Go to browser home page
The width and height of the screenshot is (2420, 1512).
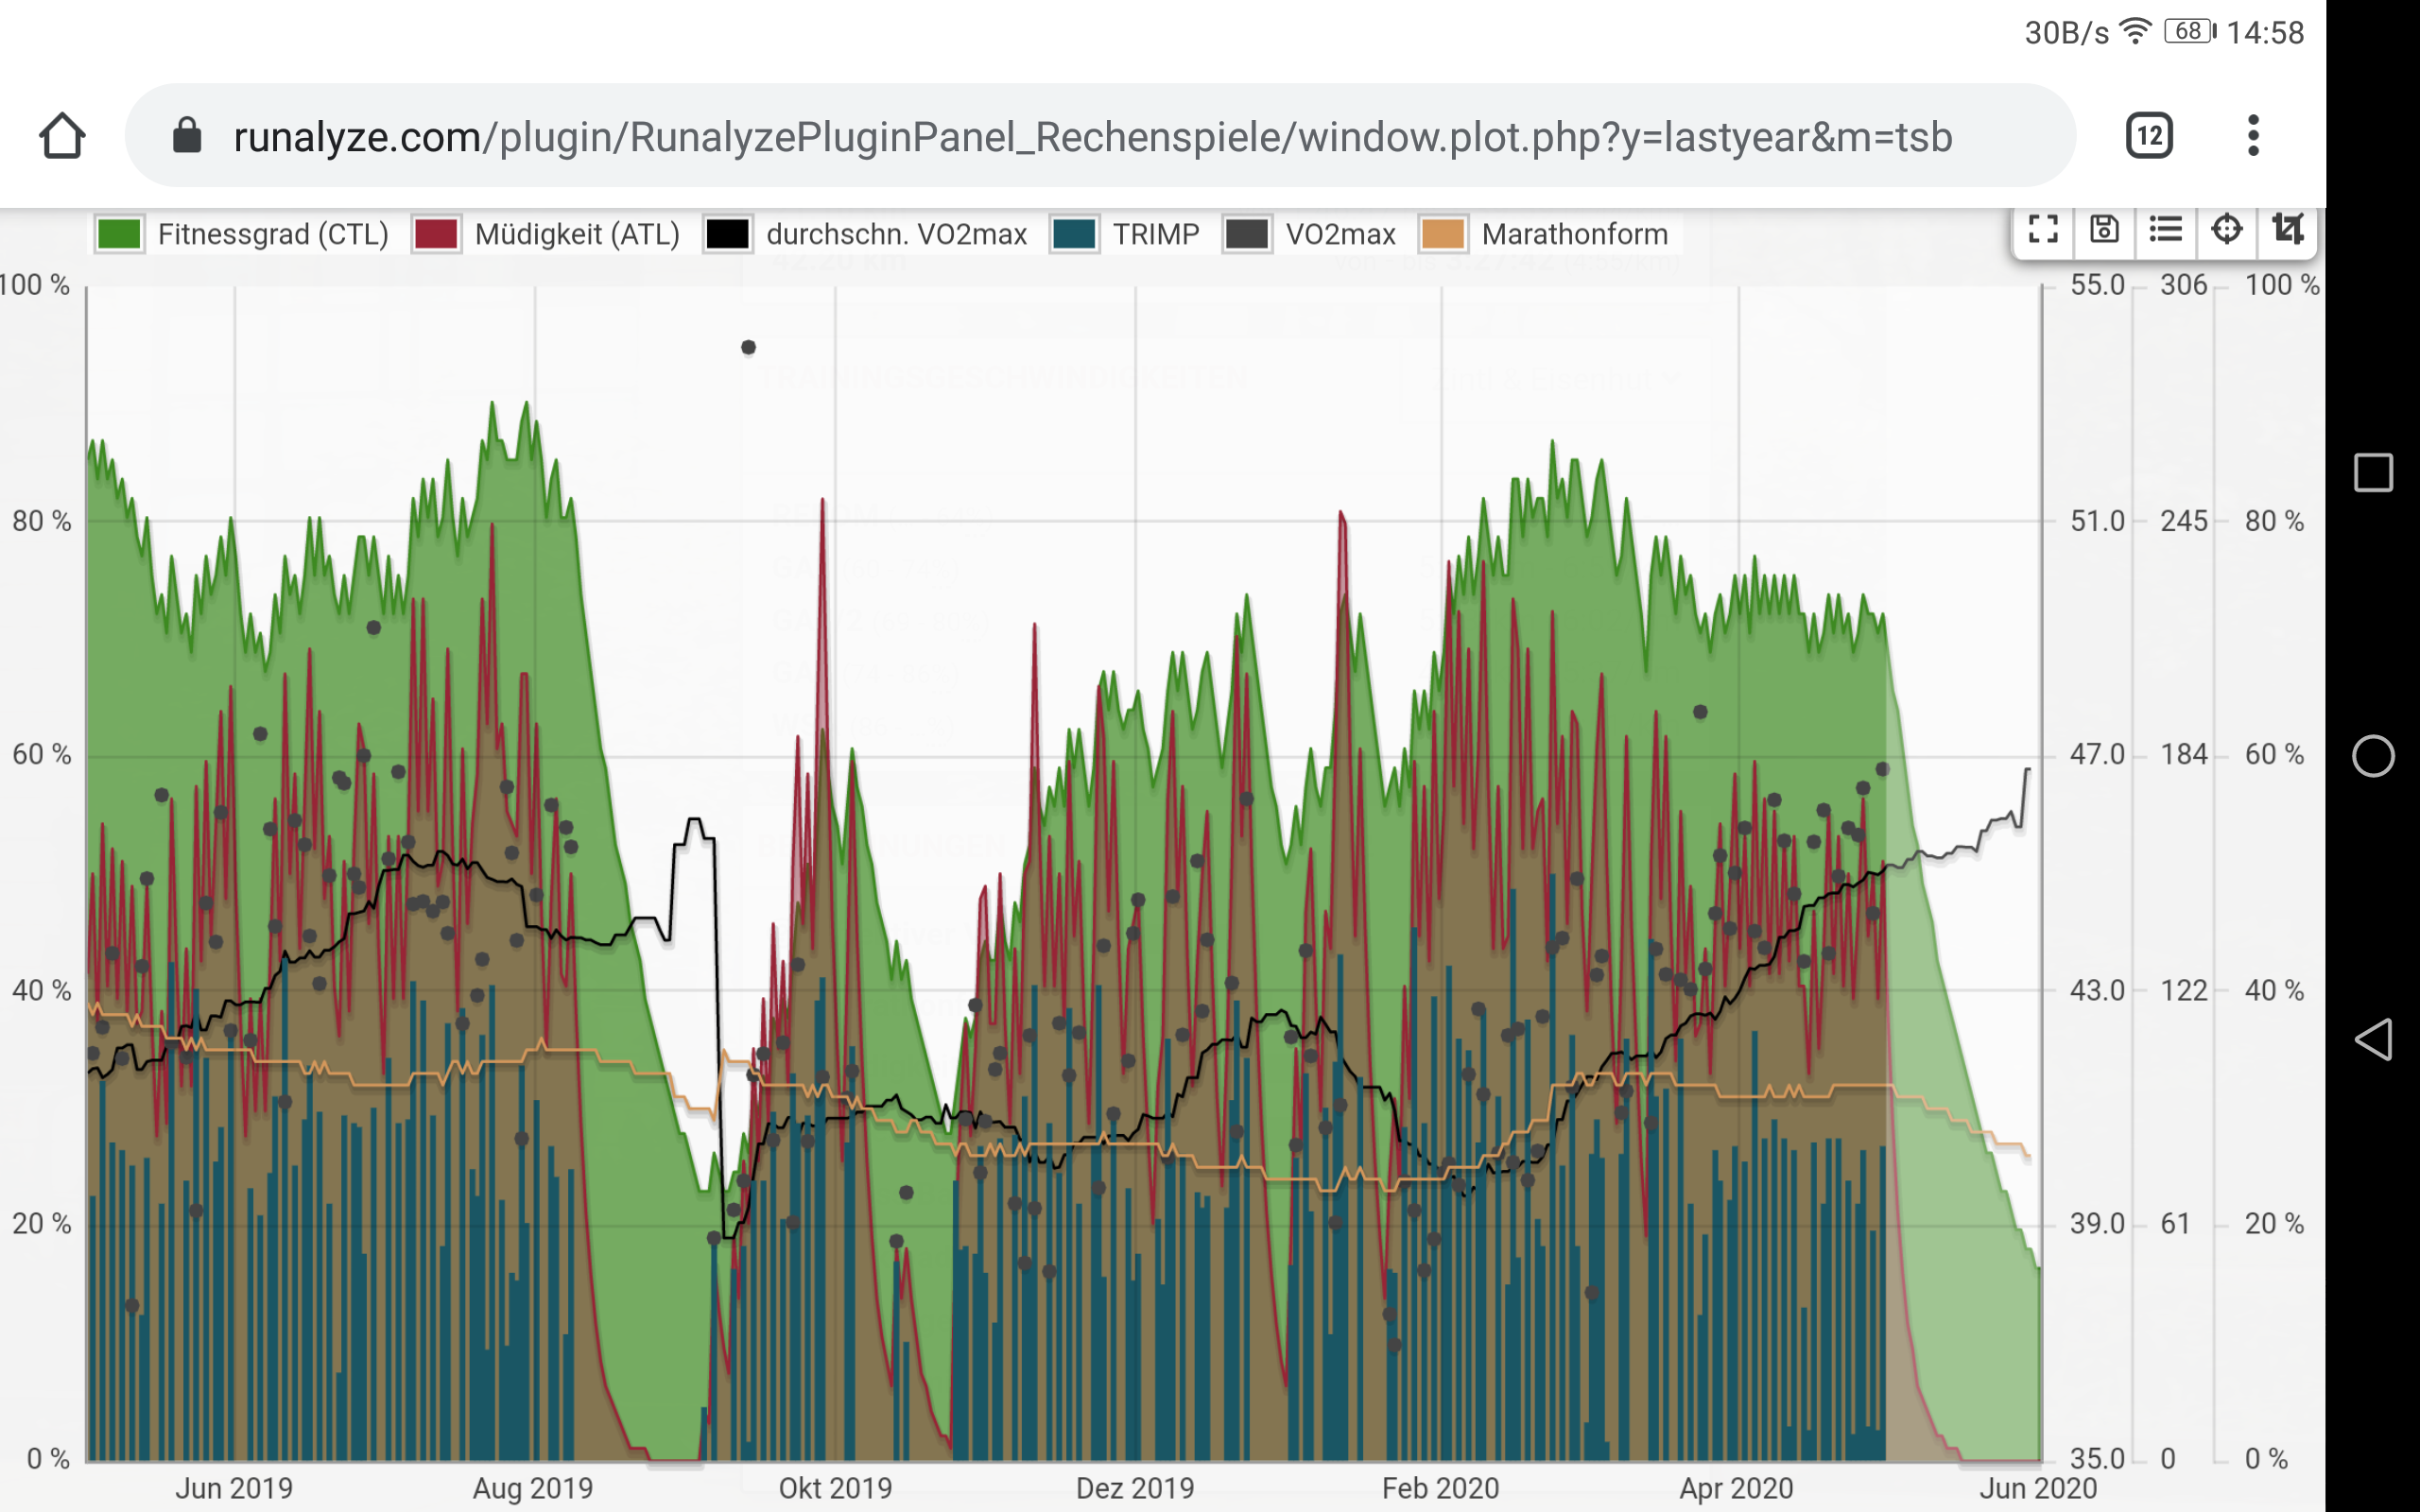pyautogui.click(x=62, y=136)
